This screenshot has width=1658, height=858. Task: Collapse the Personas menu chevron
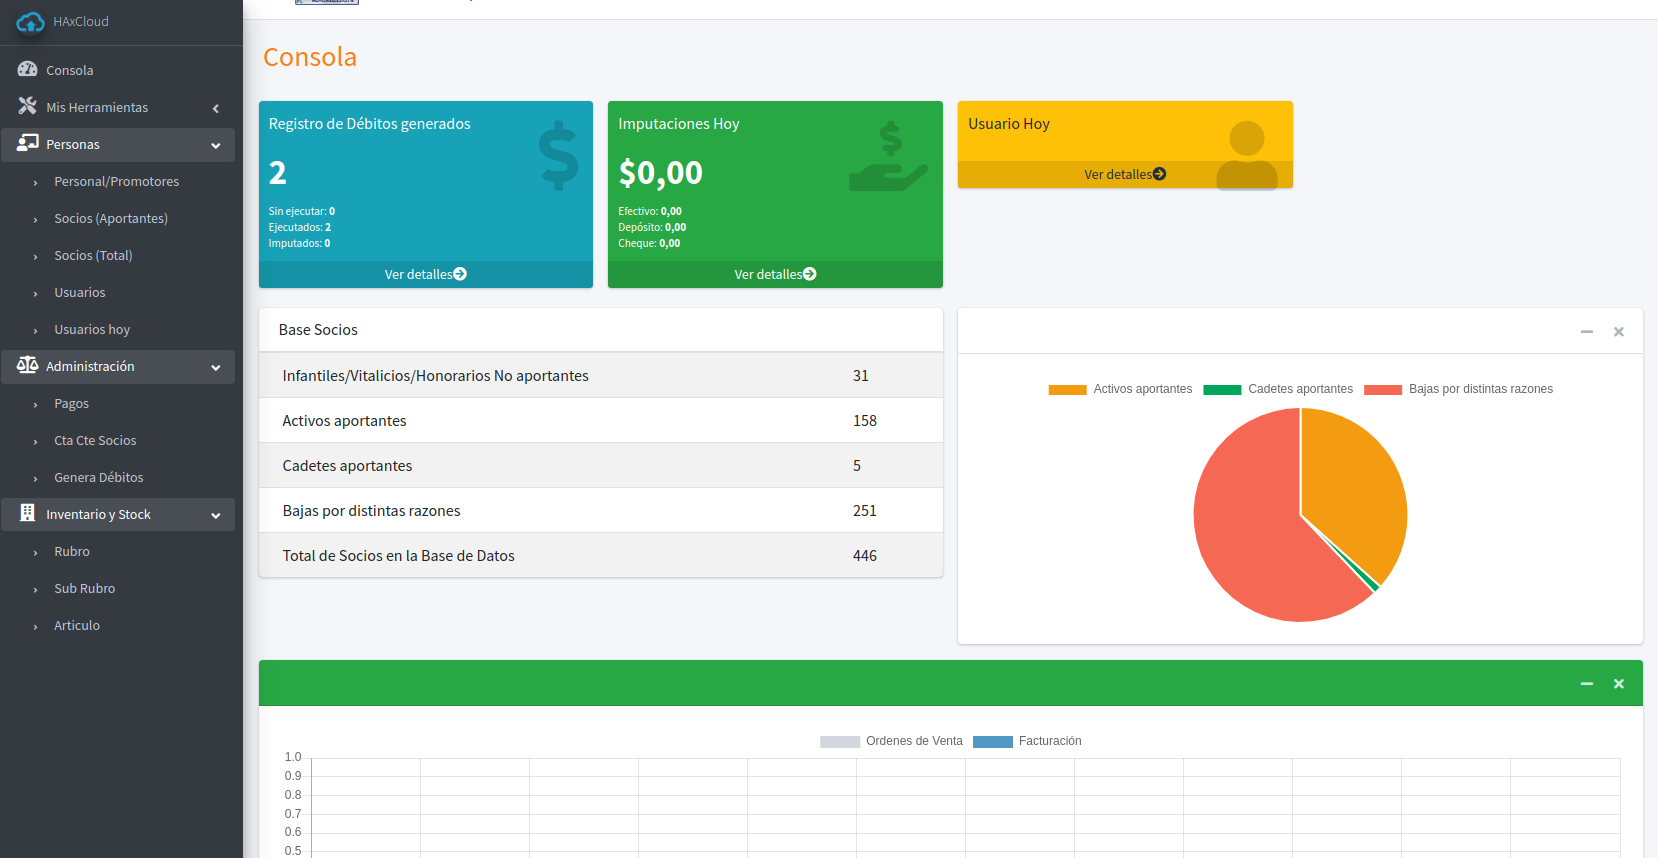pyautogui.click(x=215, y=145)
